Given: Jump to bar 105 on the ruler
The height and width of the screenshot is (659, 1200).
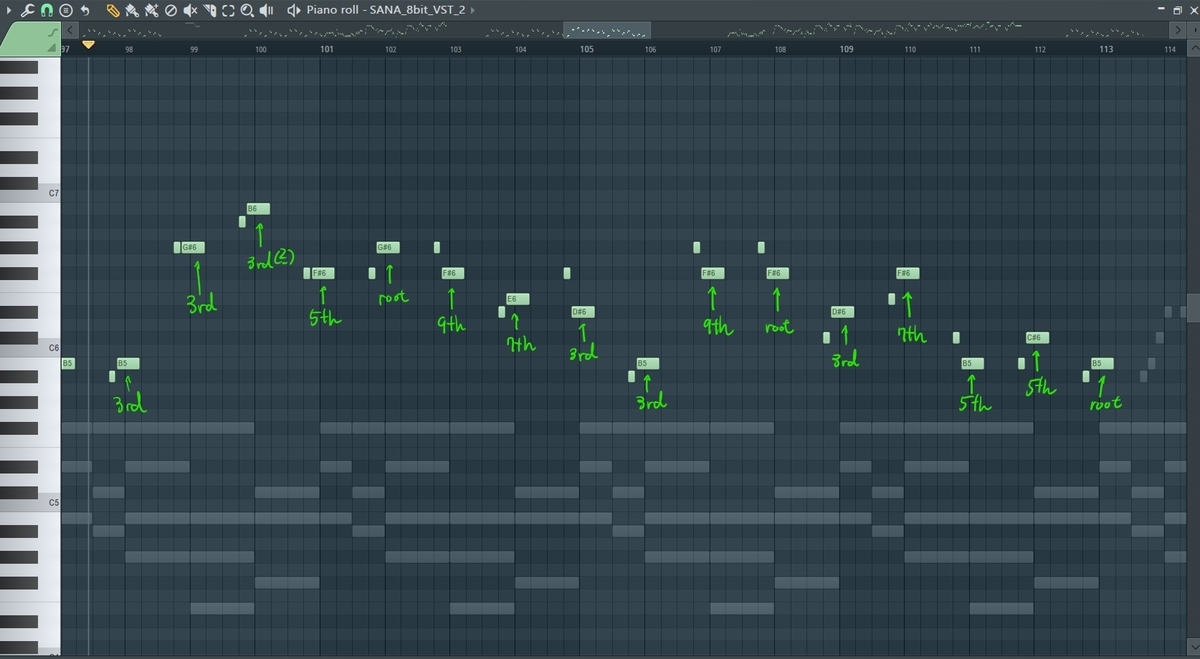Looking at the screenshot, I should coord(587,49).
